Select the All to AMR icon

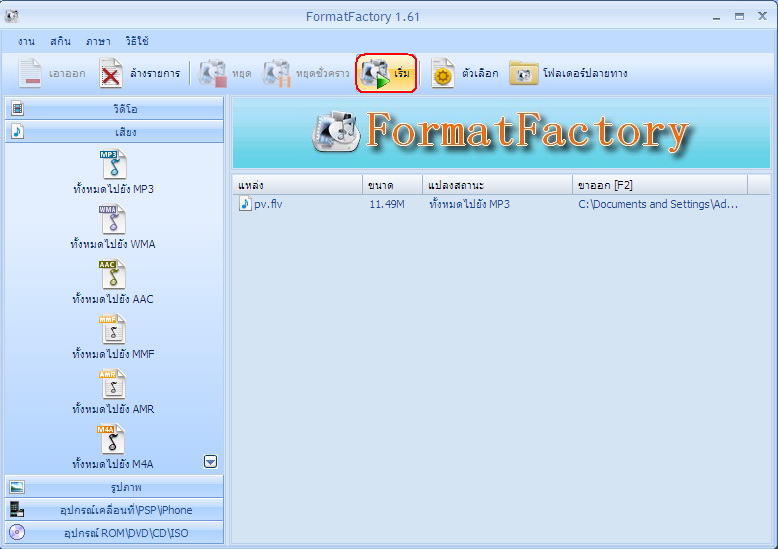coord(113,385)
